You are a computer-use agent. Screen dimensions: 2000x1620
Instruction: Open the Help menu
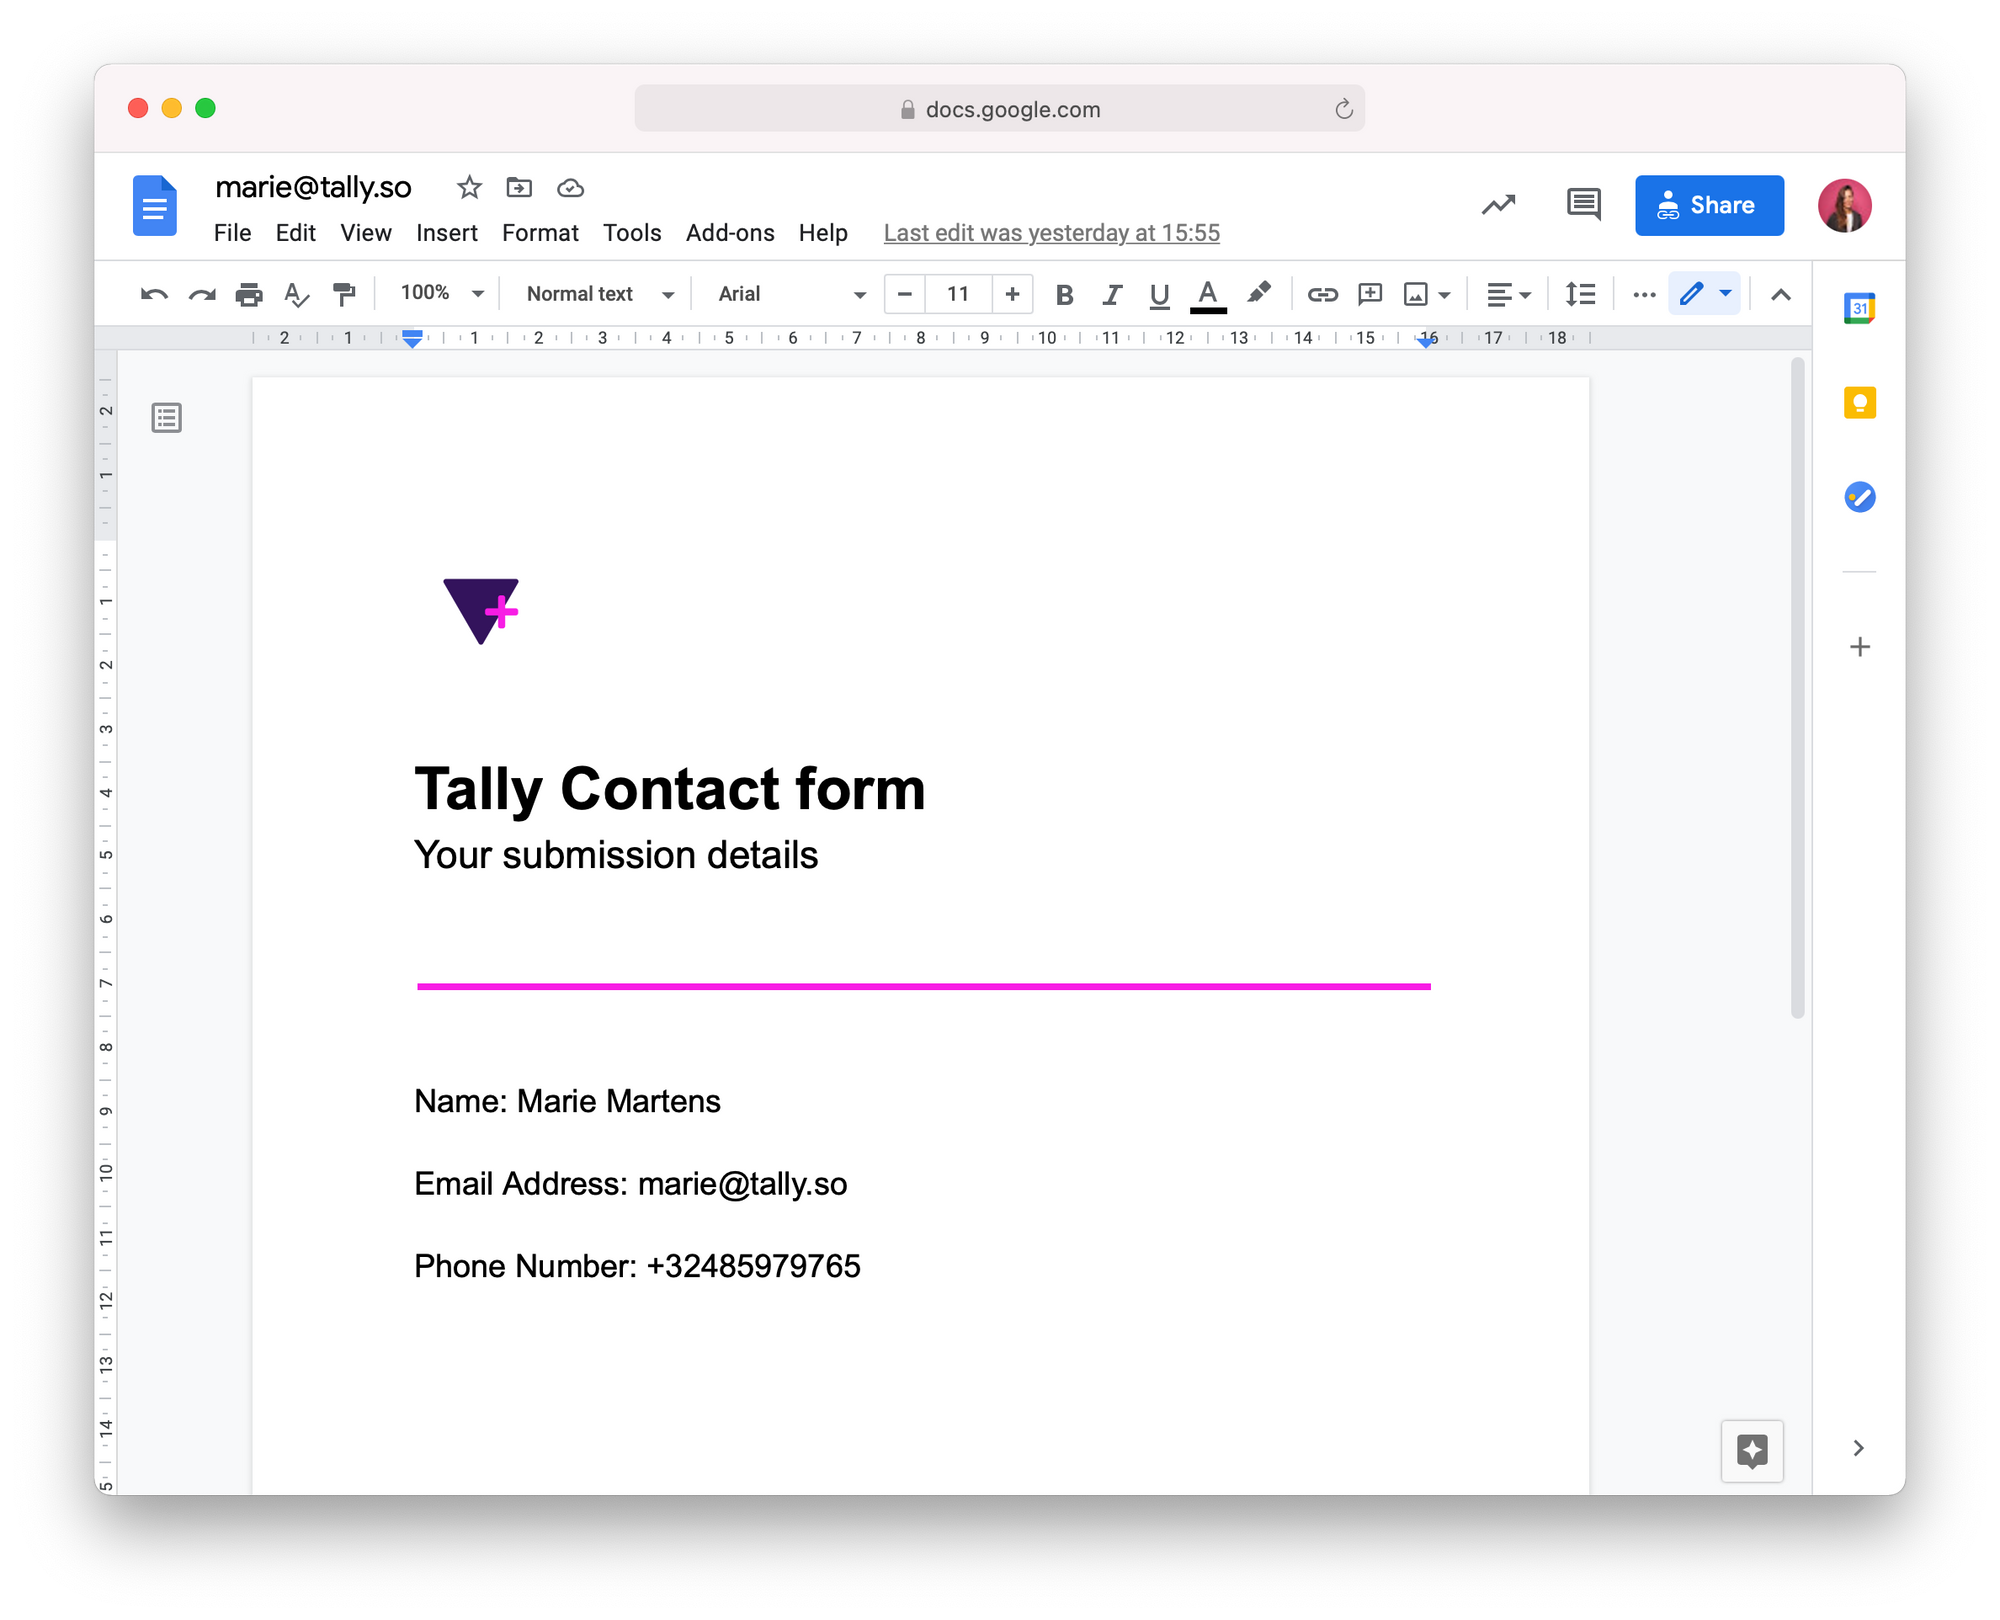[x=823, y=233]
